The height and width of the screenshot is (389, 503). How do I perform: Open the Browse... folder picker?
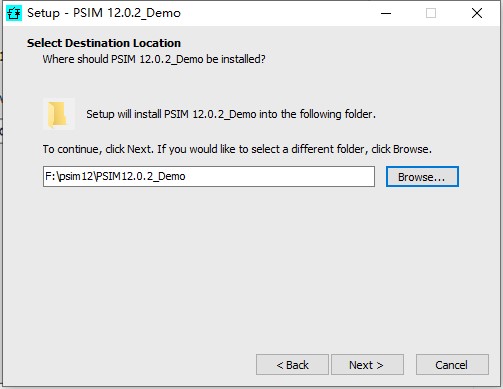[422, 177]
